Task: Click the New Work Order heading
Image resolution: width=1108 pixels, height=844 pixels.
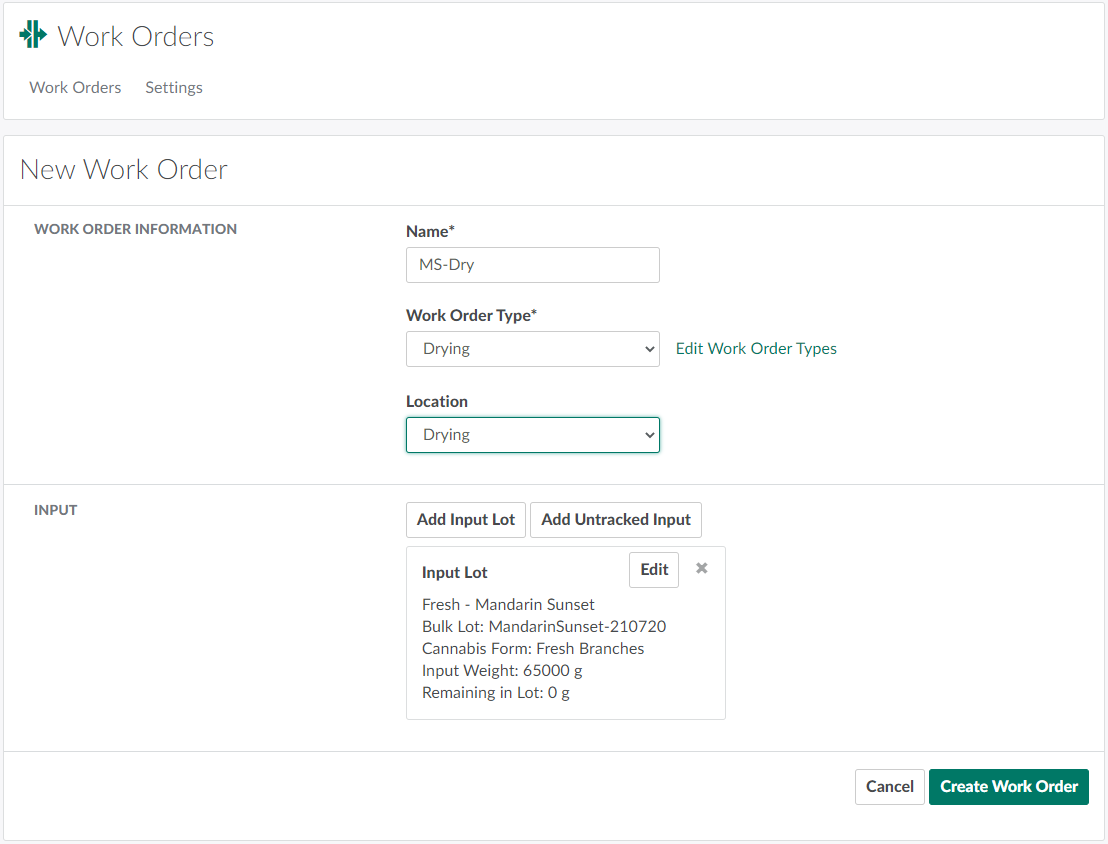Action: click(124, 170)
